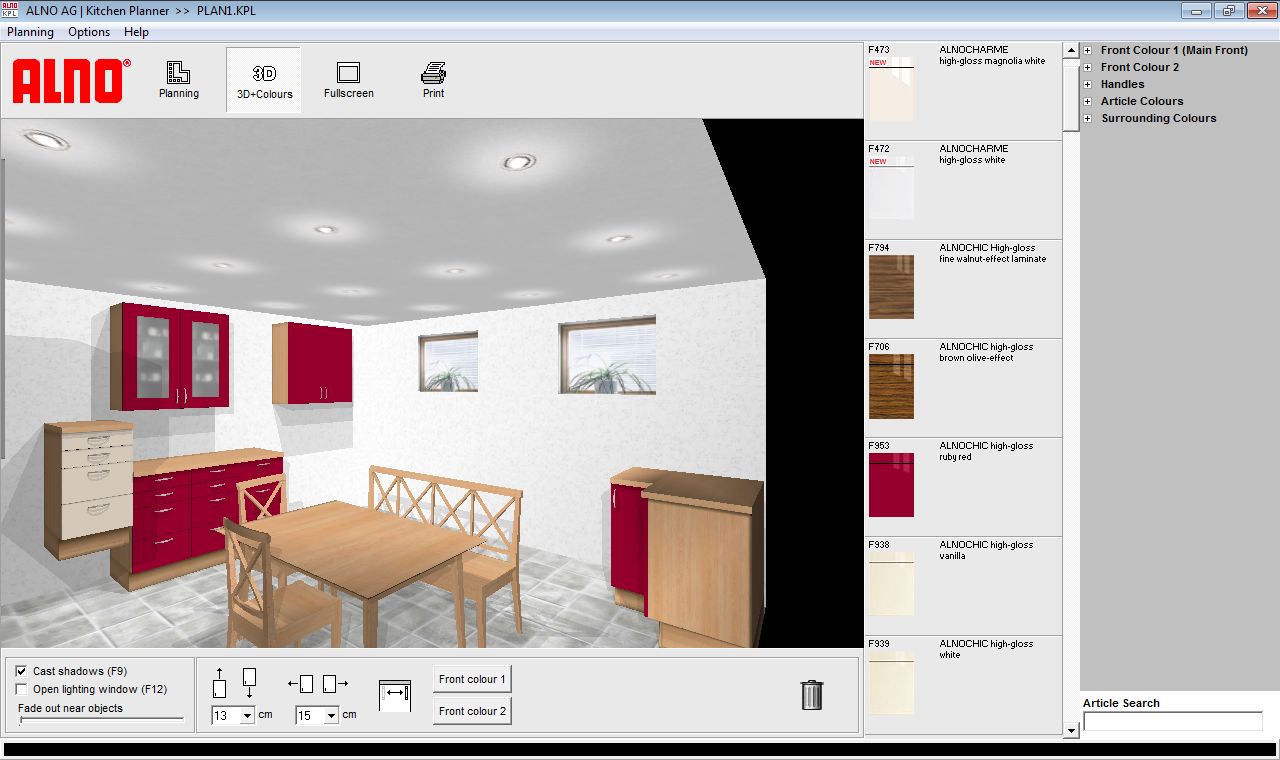Click the ALNO logo
Image resolution: width=1280 pixels, height=760 pixels.
[71, 81]
